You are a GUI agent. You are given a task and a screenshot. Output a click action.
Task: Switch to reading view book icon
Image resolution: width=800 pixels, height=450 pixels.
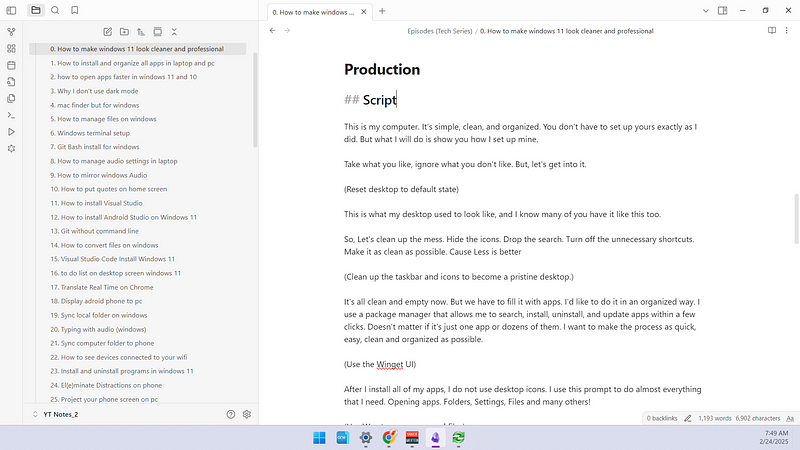tap(772, 31)
